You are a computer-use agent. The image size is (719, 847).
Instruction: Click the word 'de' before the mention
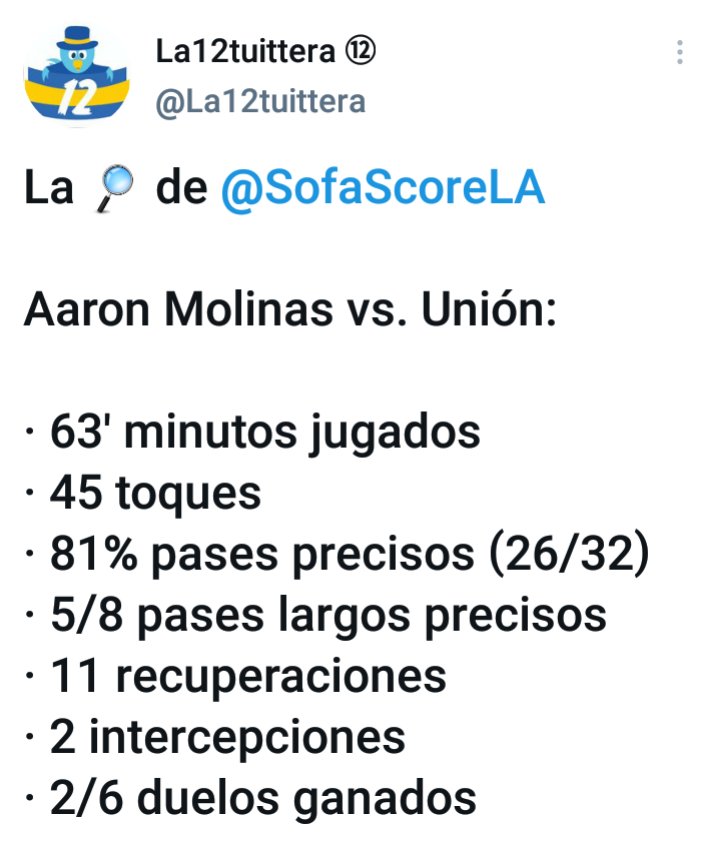(182, 188)
